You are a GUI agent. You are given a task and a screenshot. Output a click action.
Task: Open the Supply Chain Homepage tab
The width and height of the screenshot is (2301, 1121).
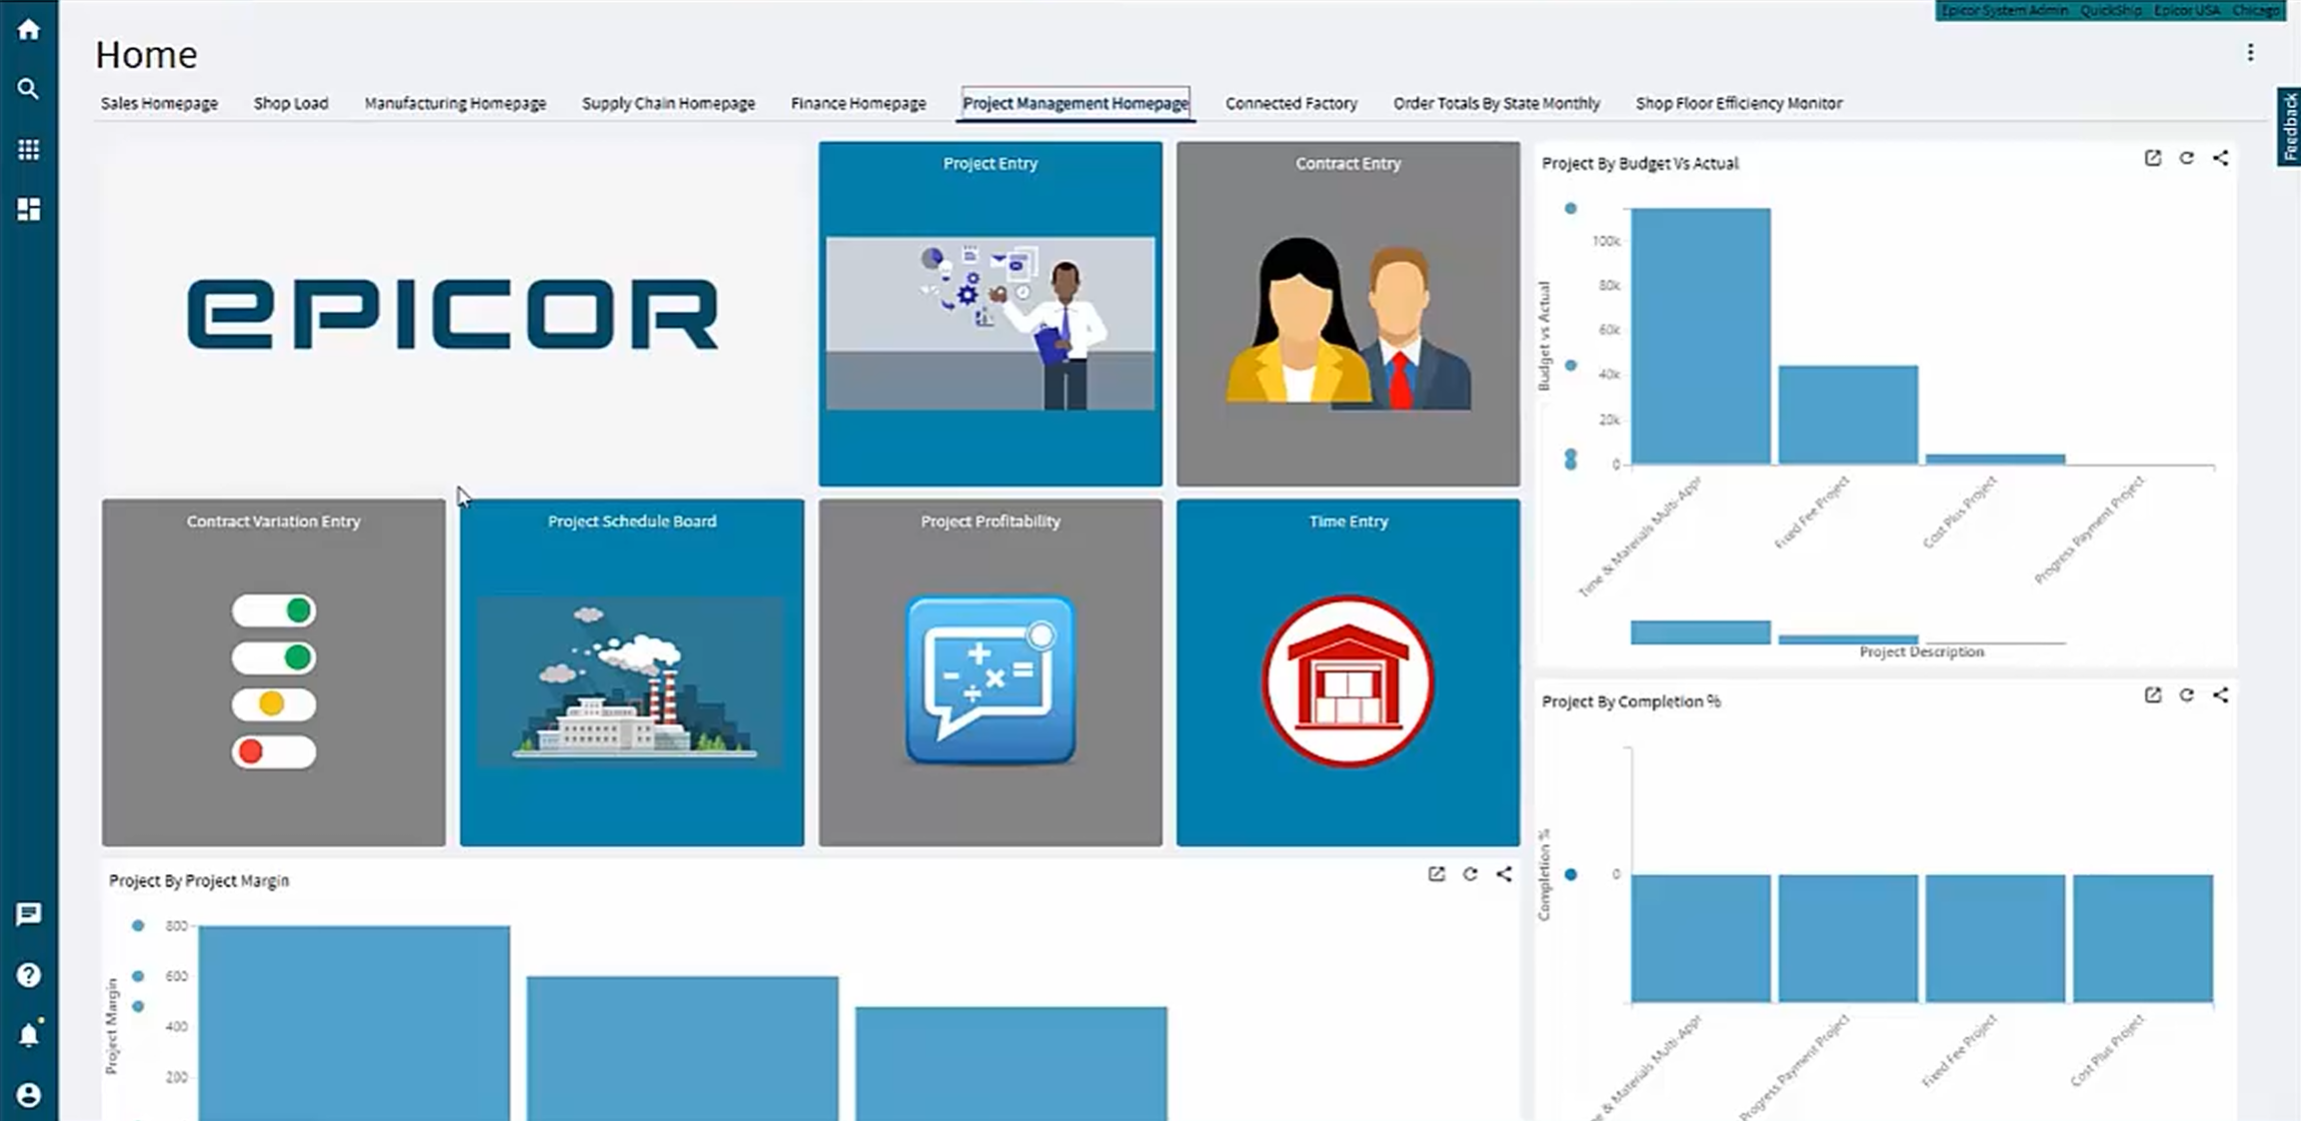pos(668,103)
